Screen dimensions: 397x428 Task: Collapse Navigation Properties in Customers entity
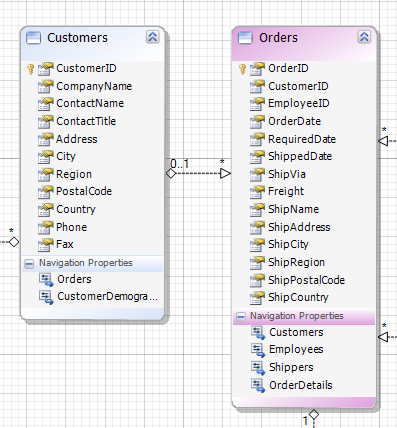[29, 264]
